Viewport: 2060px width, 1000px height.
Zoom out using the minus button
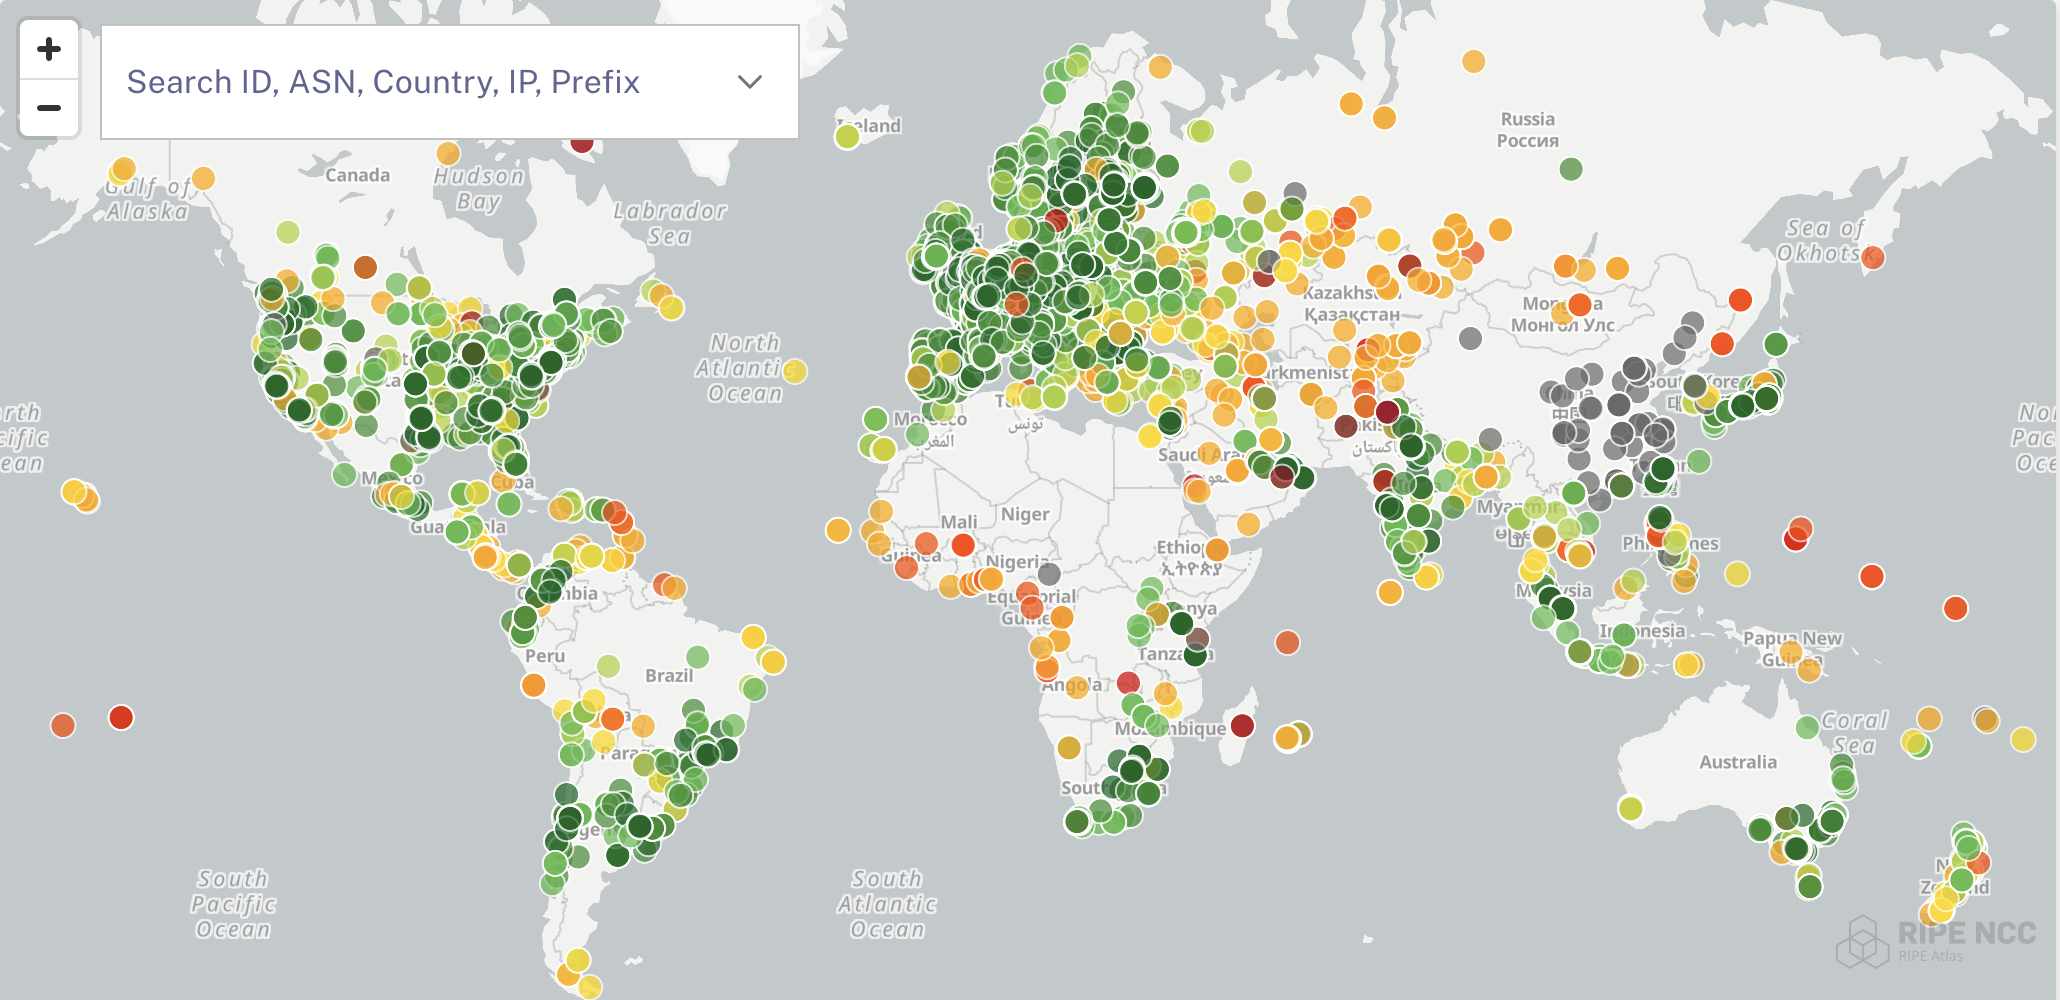[x=49, y=109]
